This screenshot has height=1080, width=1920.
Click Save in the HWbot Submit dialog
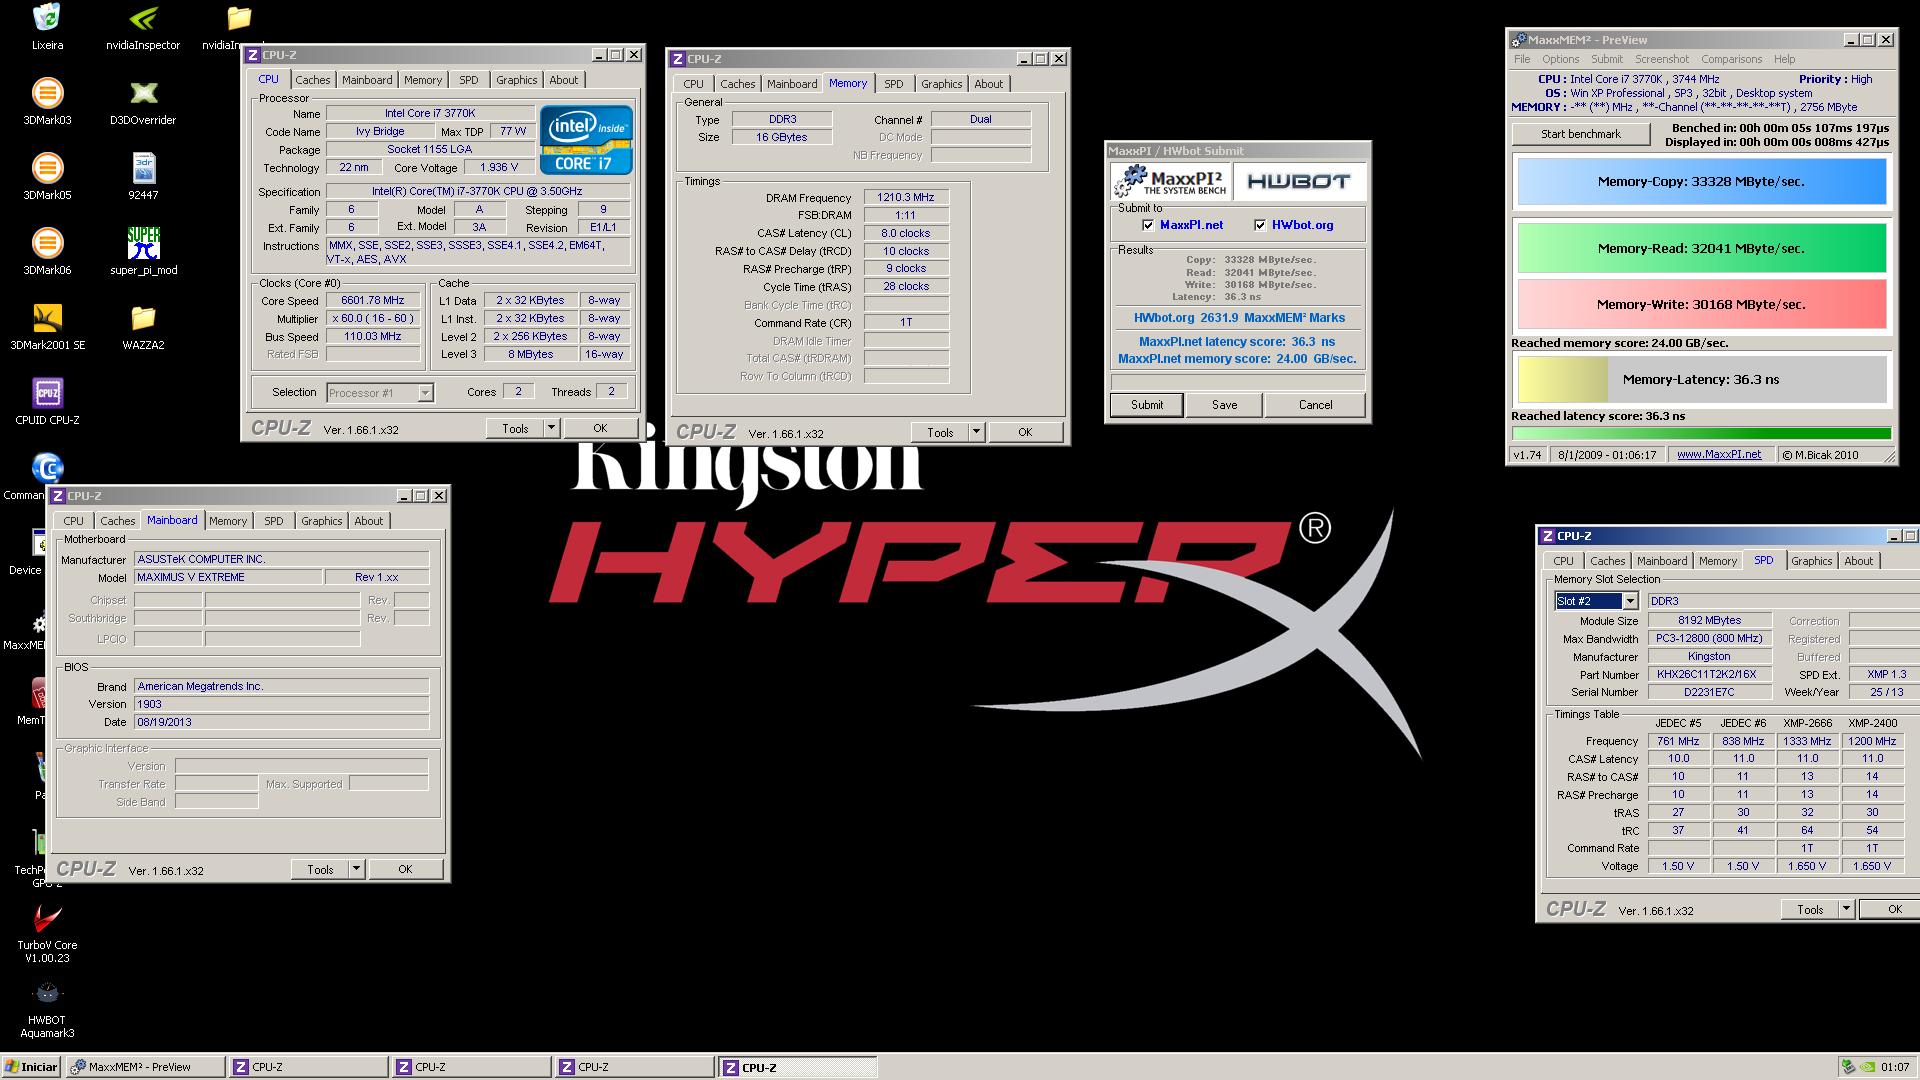[1224, 405]
